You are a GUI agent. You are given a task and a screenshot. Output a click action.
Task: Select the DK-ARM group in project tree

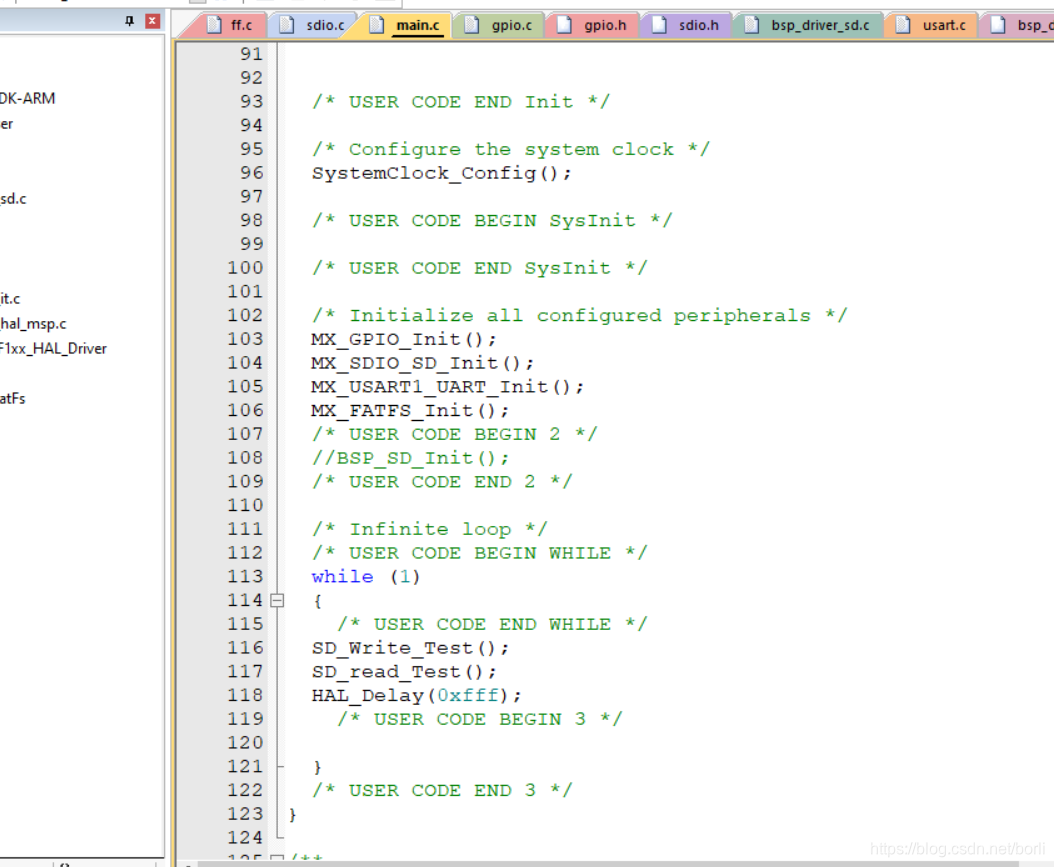28,99
